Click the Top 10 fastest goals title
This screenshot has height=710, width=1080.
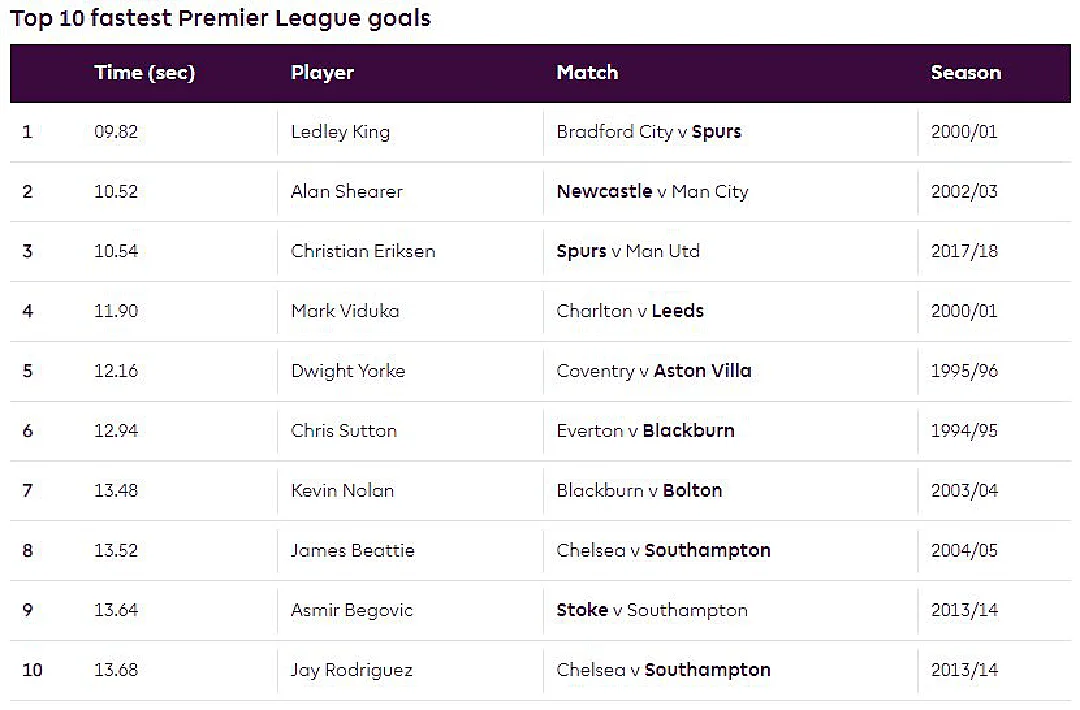point(220,19)
